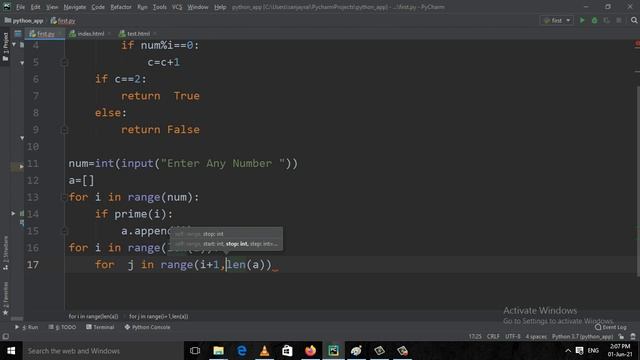Open the Python Console tool window

coord(147,327)
